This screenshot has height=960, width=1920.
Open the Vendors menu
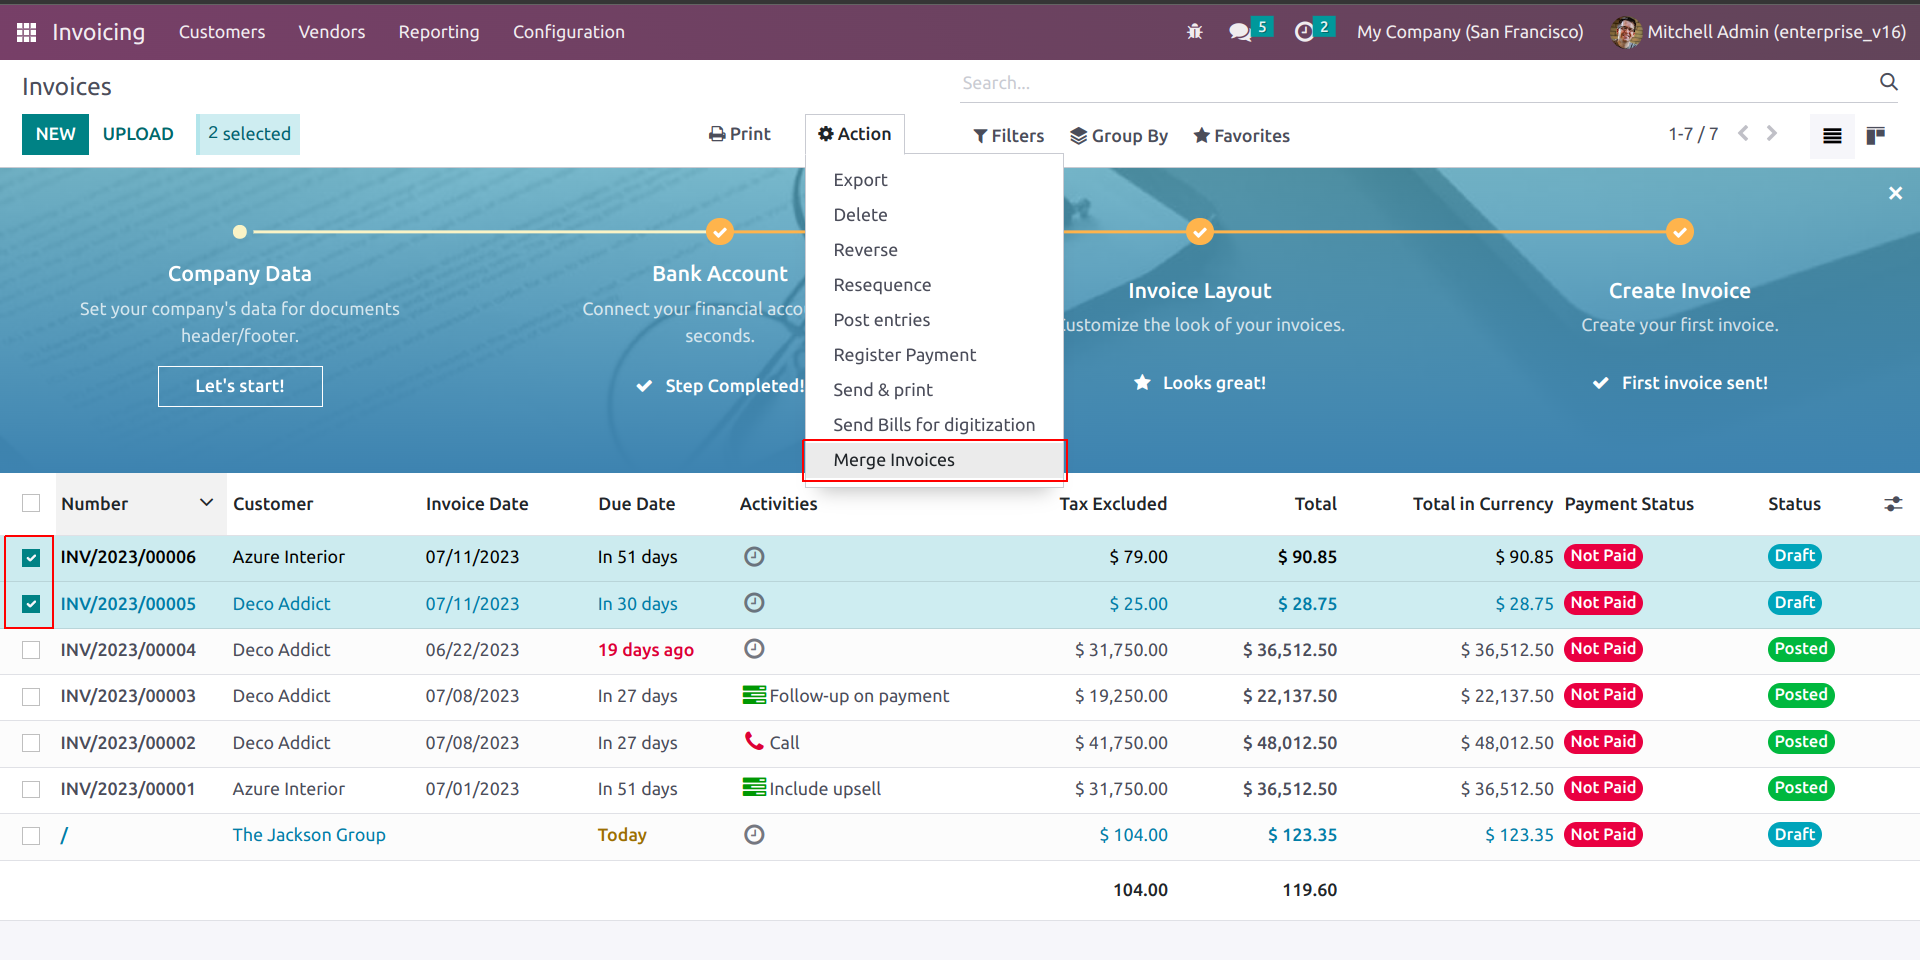pyautogui.click(x=332, y=32)
